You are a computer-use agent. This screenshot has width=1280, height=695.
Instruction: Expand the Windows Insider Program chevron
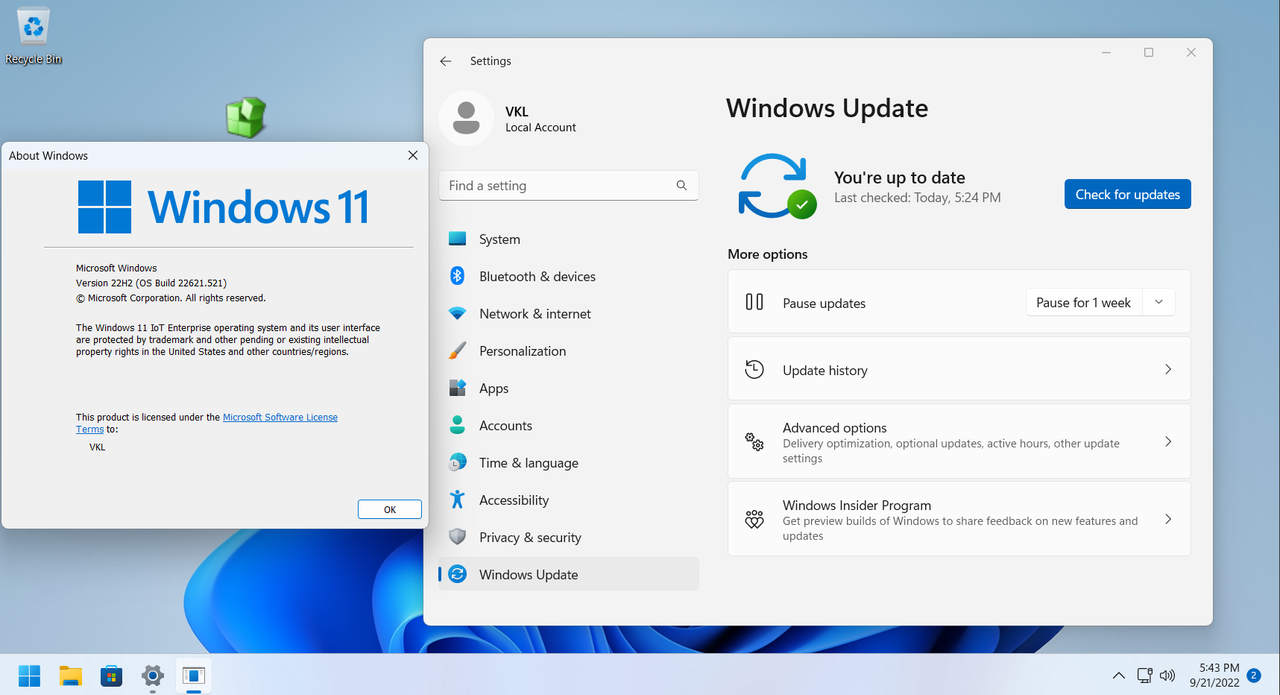(x=1168, y=519)
